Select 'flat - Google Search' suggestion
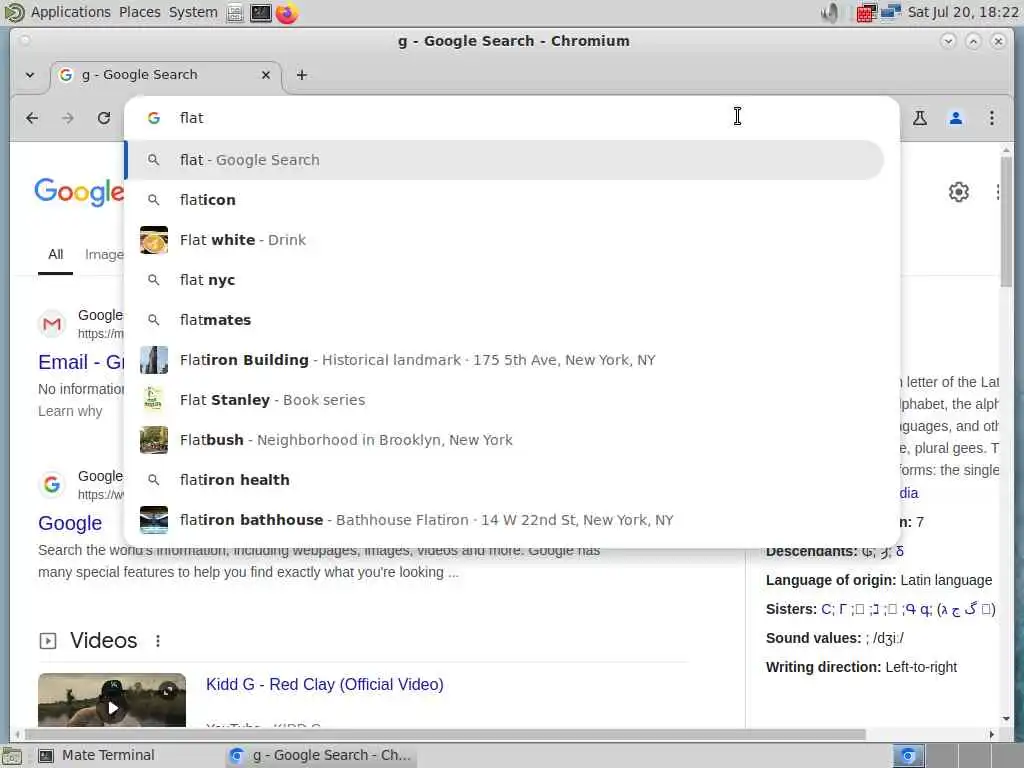1024x768 pixels. click(x=504, y=160)
